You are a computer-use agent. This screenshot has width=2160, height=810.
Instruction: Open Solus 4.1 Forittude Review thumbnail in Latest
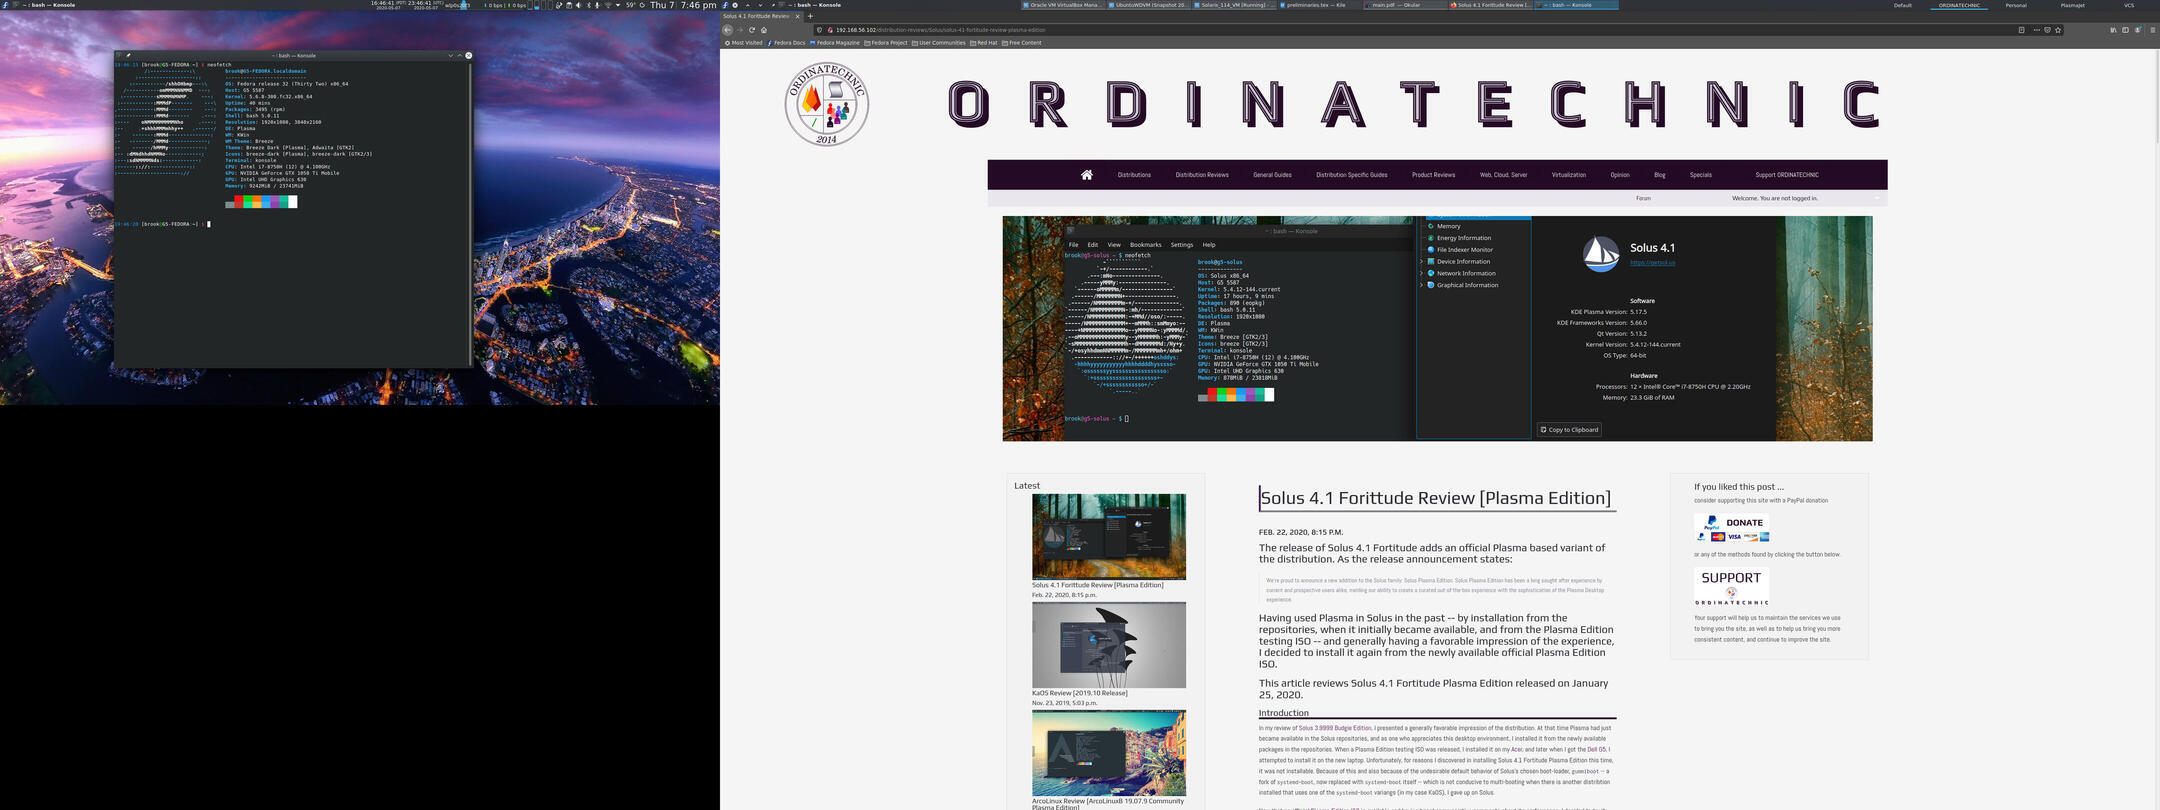tap(1109, 537)
